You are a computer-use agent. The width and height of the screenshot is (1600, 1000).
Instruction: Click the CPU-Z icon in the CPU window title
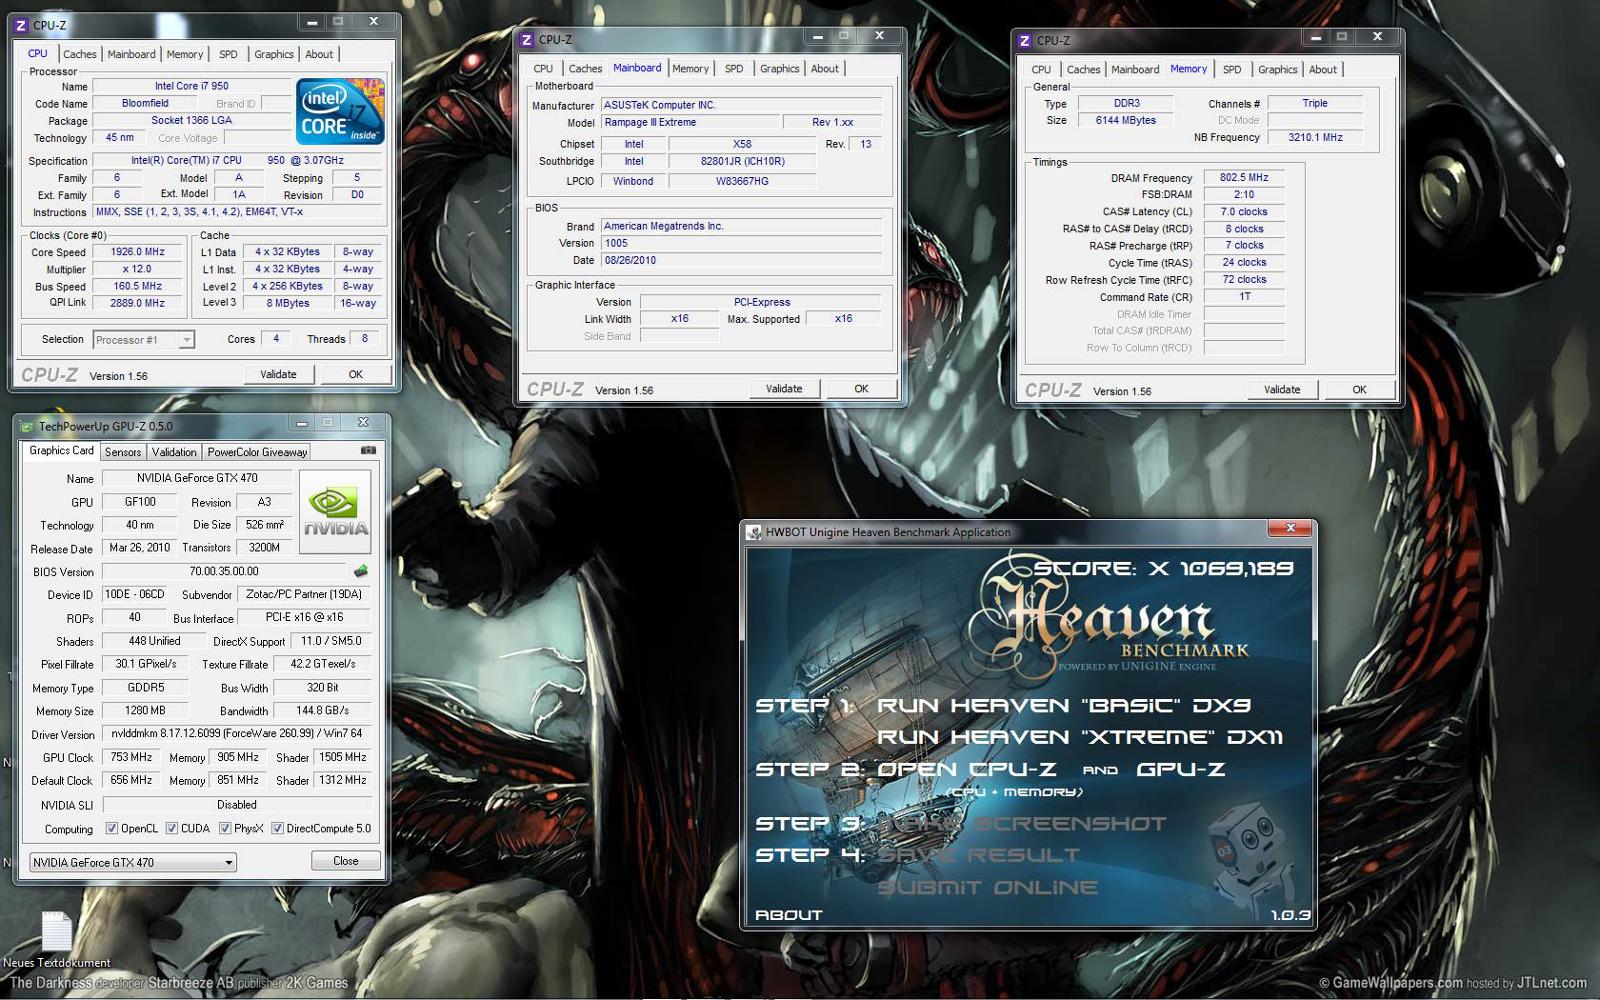21,25
